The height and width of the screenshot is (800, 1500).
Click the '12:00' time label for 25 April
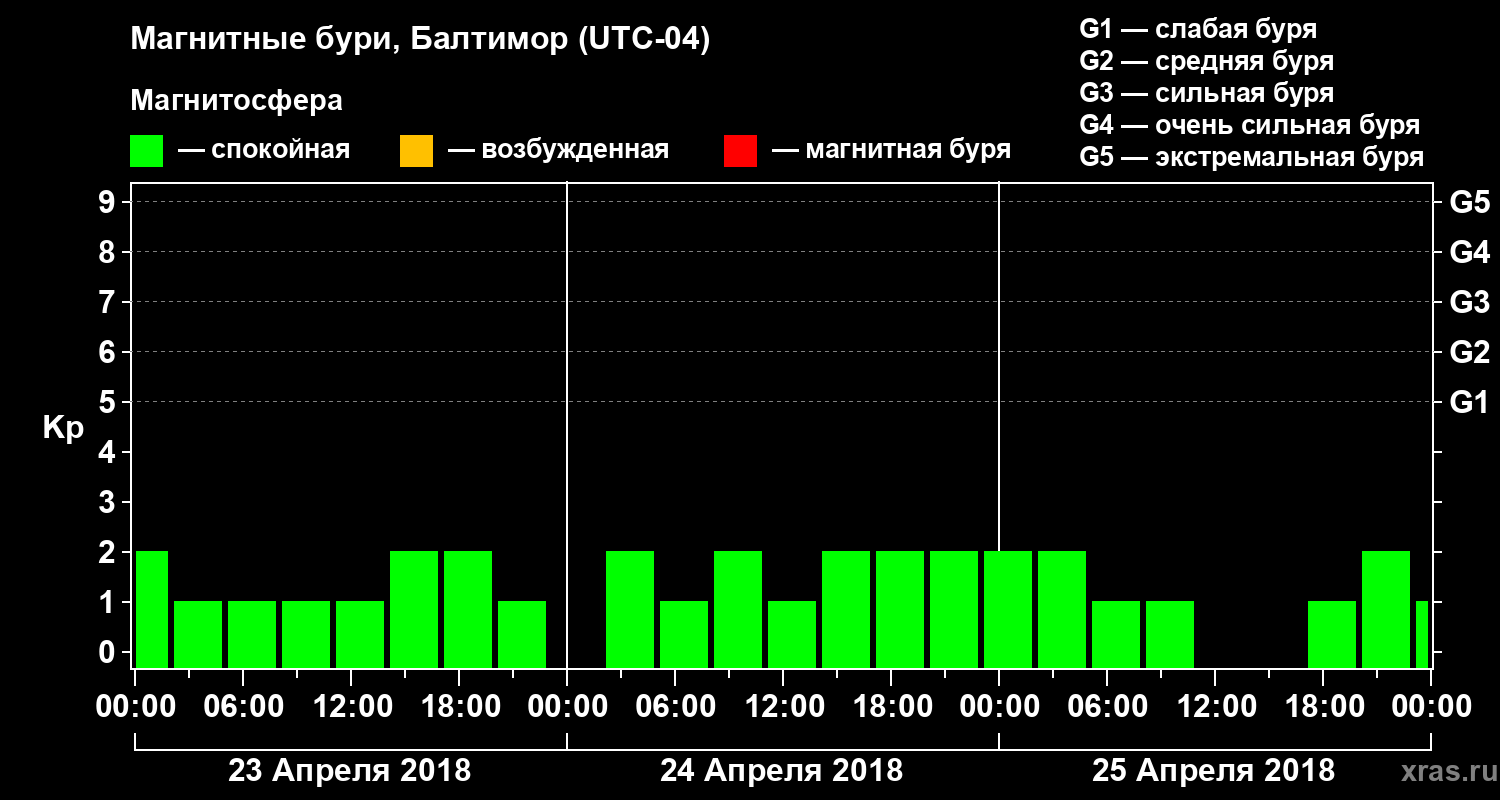[1215, 707]
